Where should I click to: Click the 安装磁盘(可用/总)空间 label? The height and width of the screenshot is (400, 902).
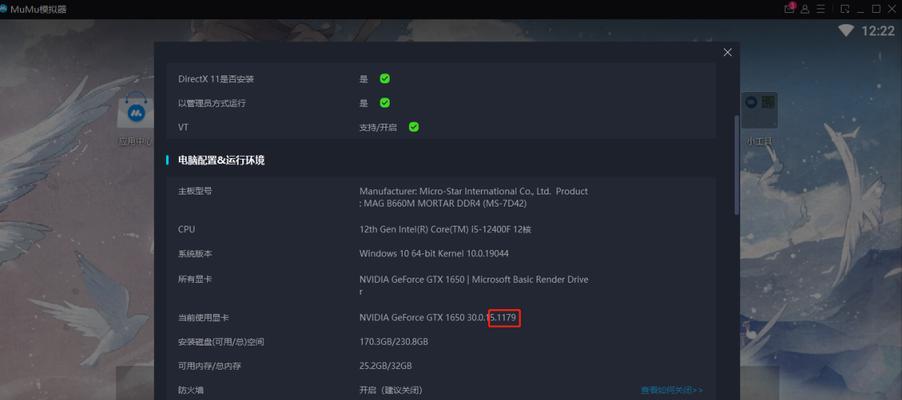[x=221, y=342]
